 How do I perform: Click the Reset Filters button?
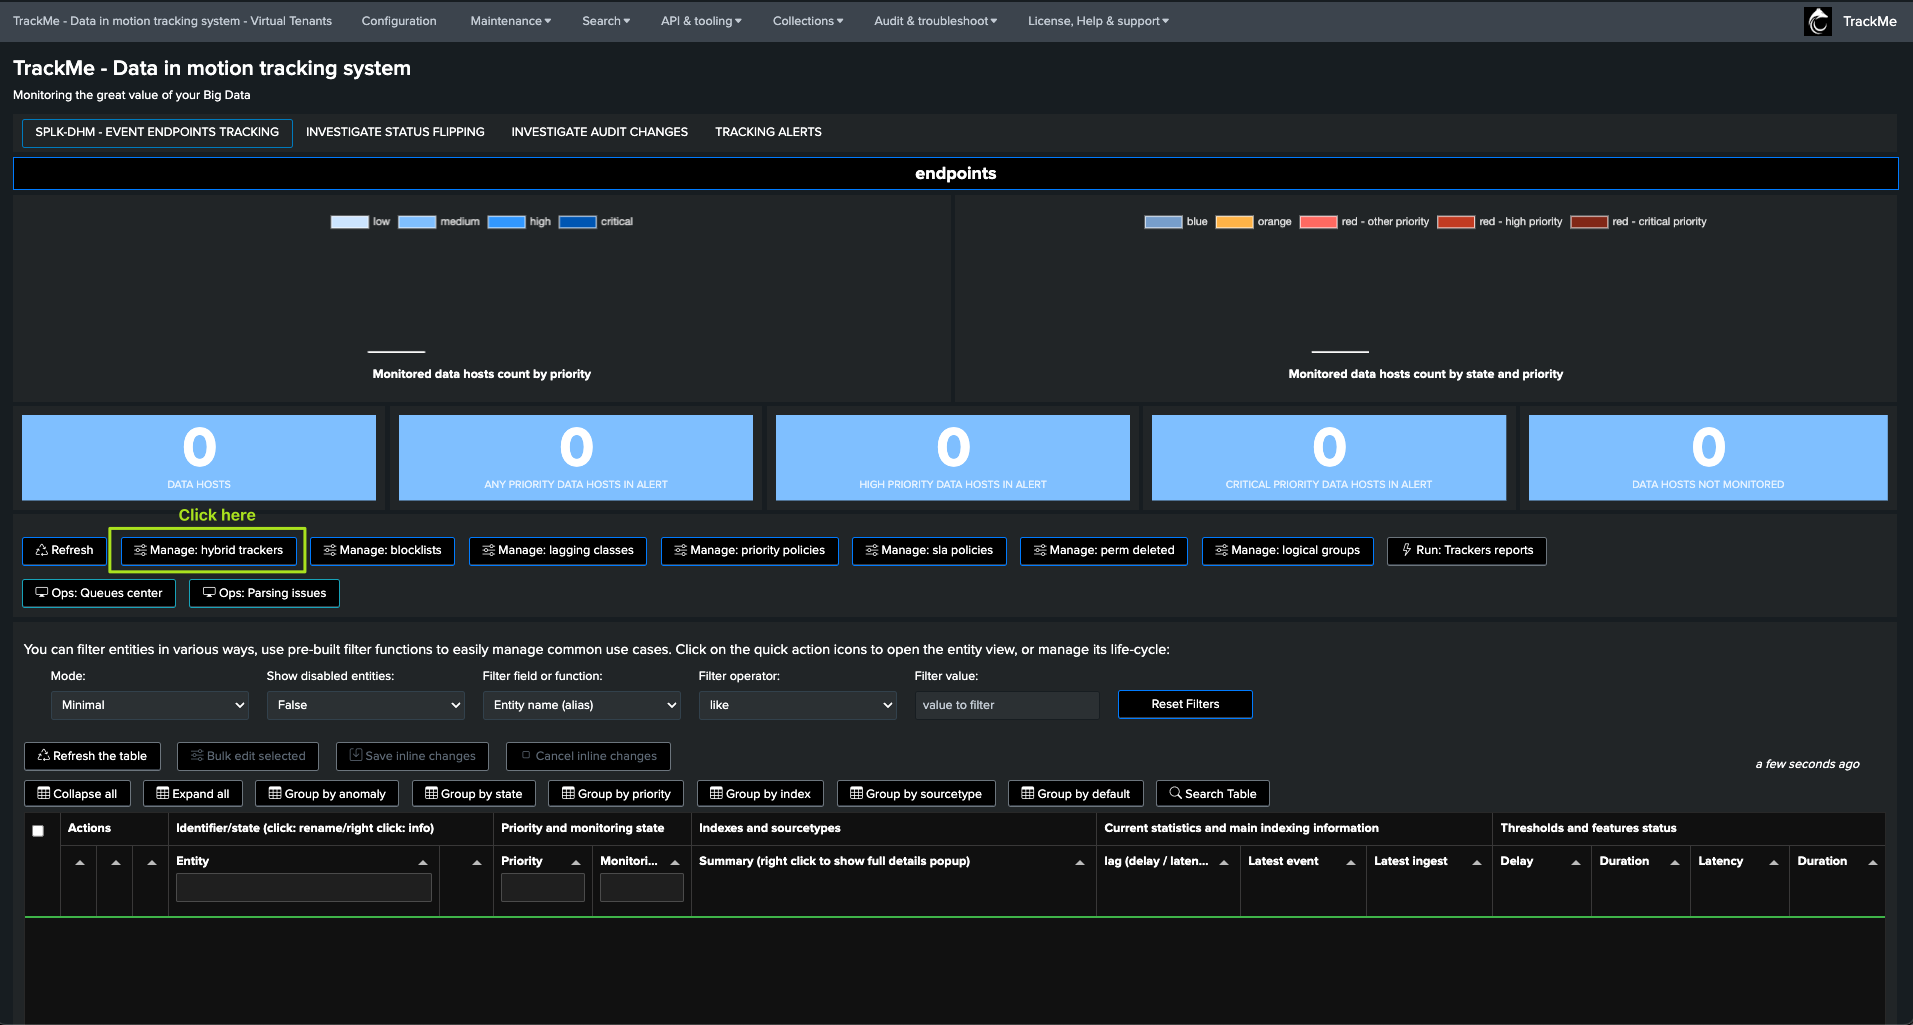pyautogui.click(x=1185, y=704)
